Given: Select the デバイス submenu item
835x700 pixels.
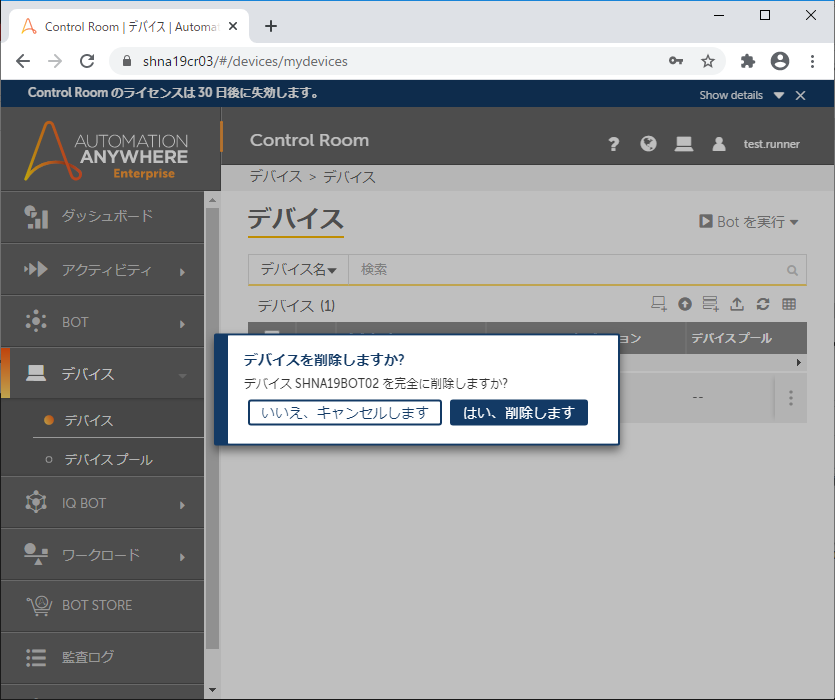Looking at the screenshot, I should (x=88, y=420).
